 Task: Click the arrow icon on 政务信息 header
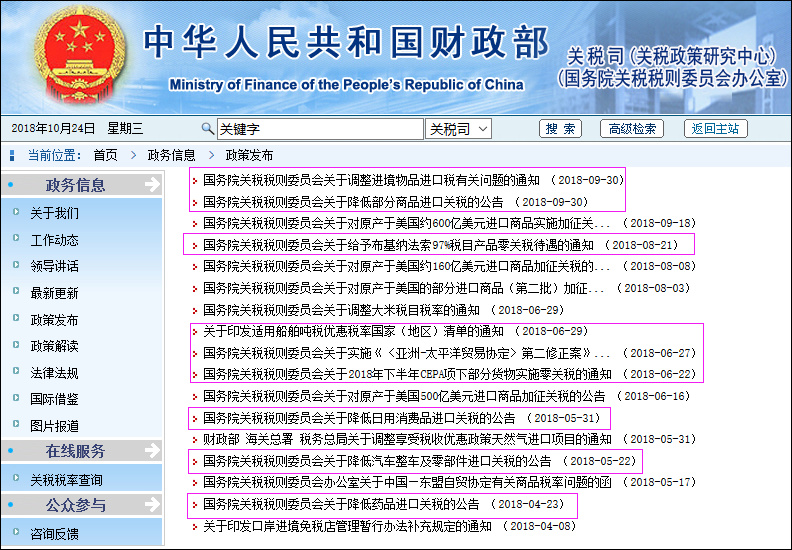point(152,184)
